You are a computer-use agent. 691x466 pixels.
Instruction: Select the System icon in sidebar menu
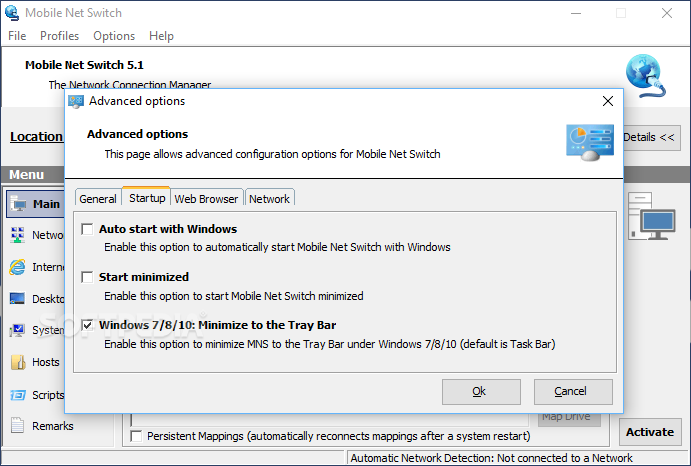coord(17,330)
